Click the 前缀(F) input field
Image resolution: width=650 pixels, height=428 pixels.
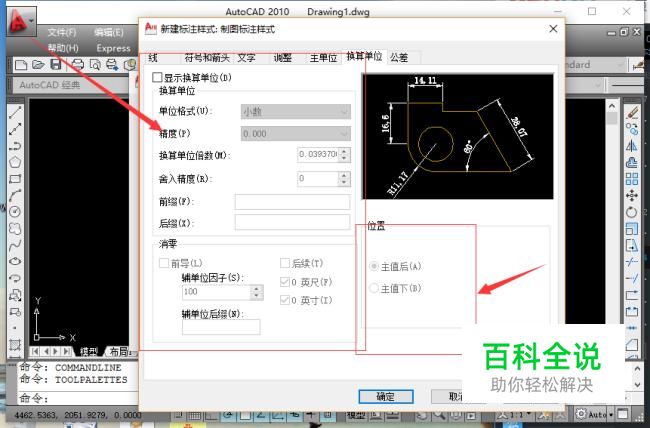coord(292,202)
